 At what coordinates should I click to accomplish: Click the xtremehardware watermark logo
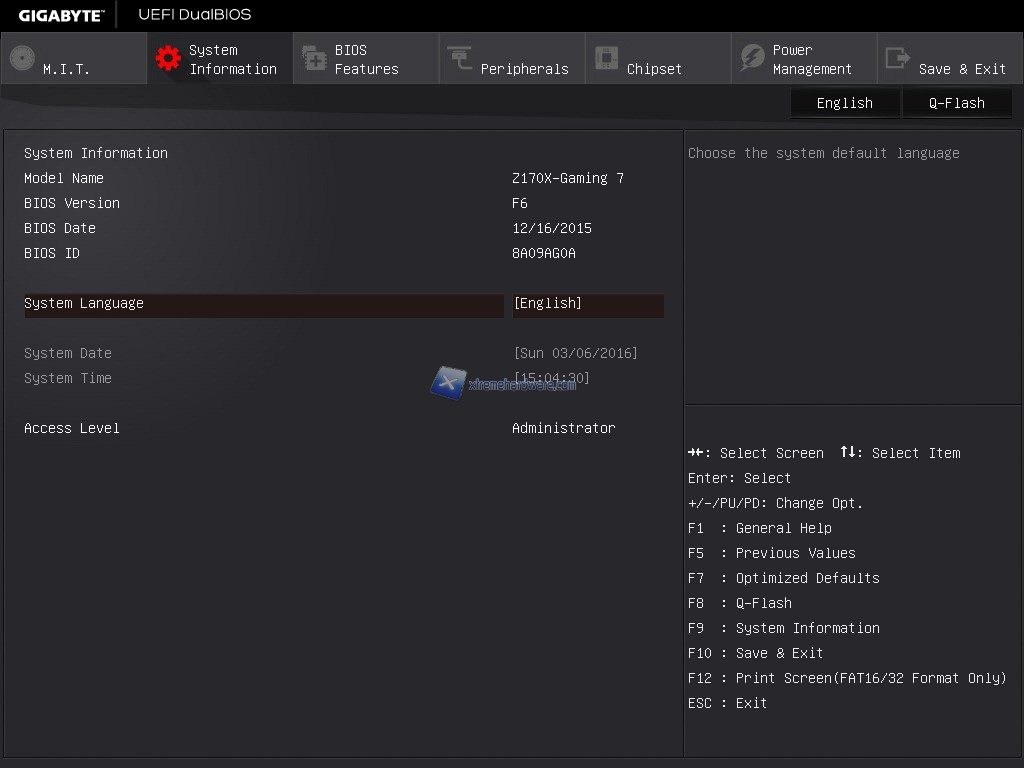click(x=449, y=381)
